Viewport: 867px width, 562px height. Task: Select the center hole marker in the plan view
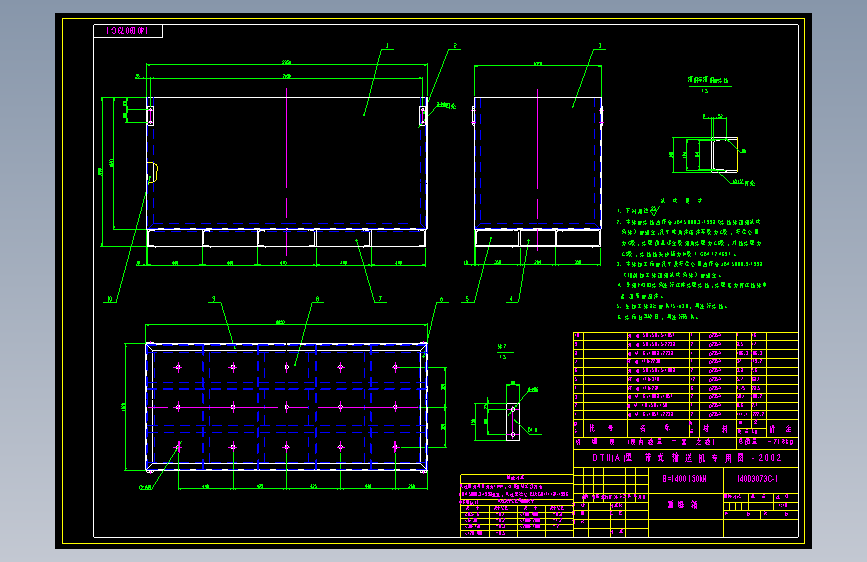tap(286, 407)
